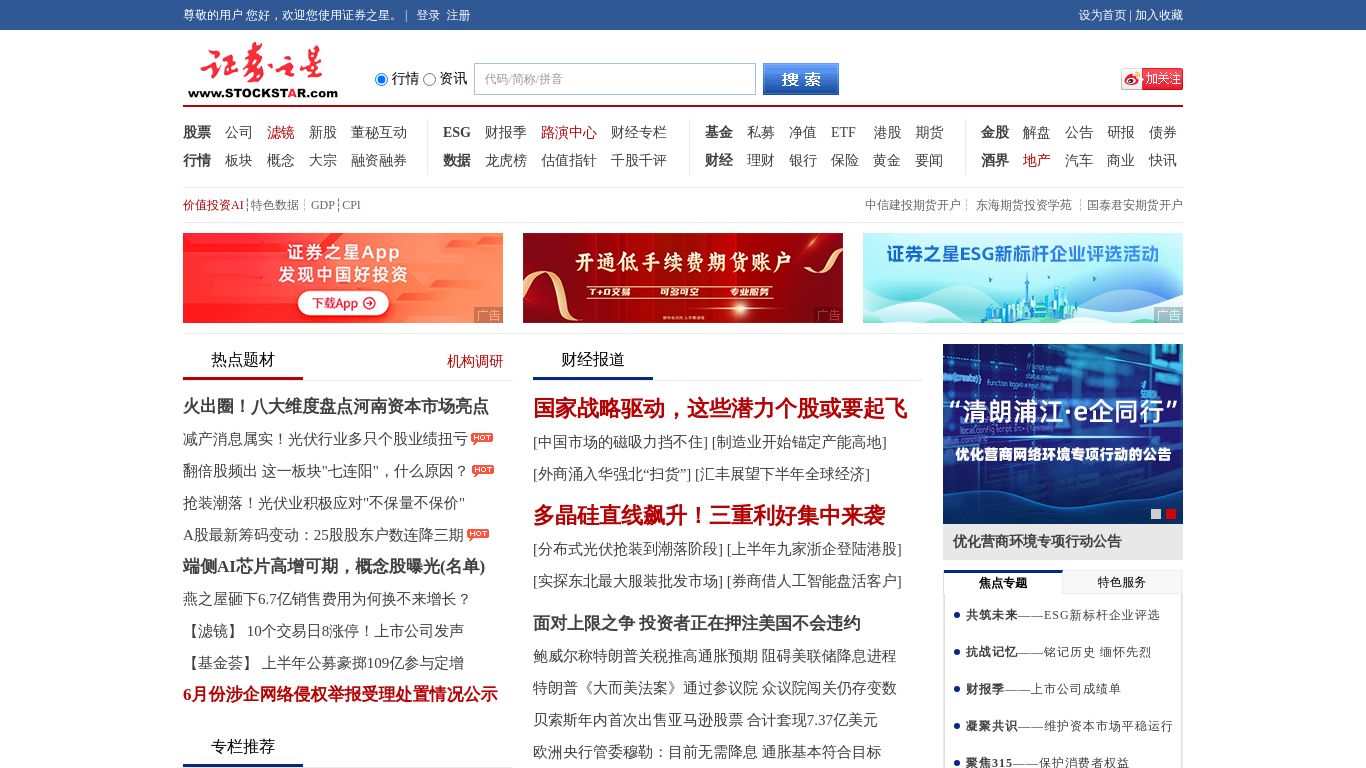Open the 新股 navigation link
Image resolution: width=1366 pixels, height=768 pixels.
pyautogui.click(x=323, y=132)
